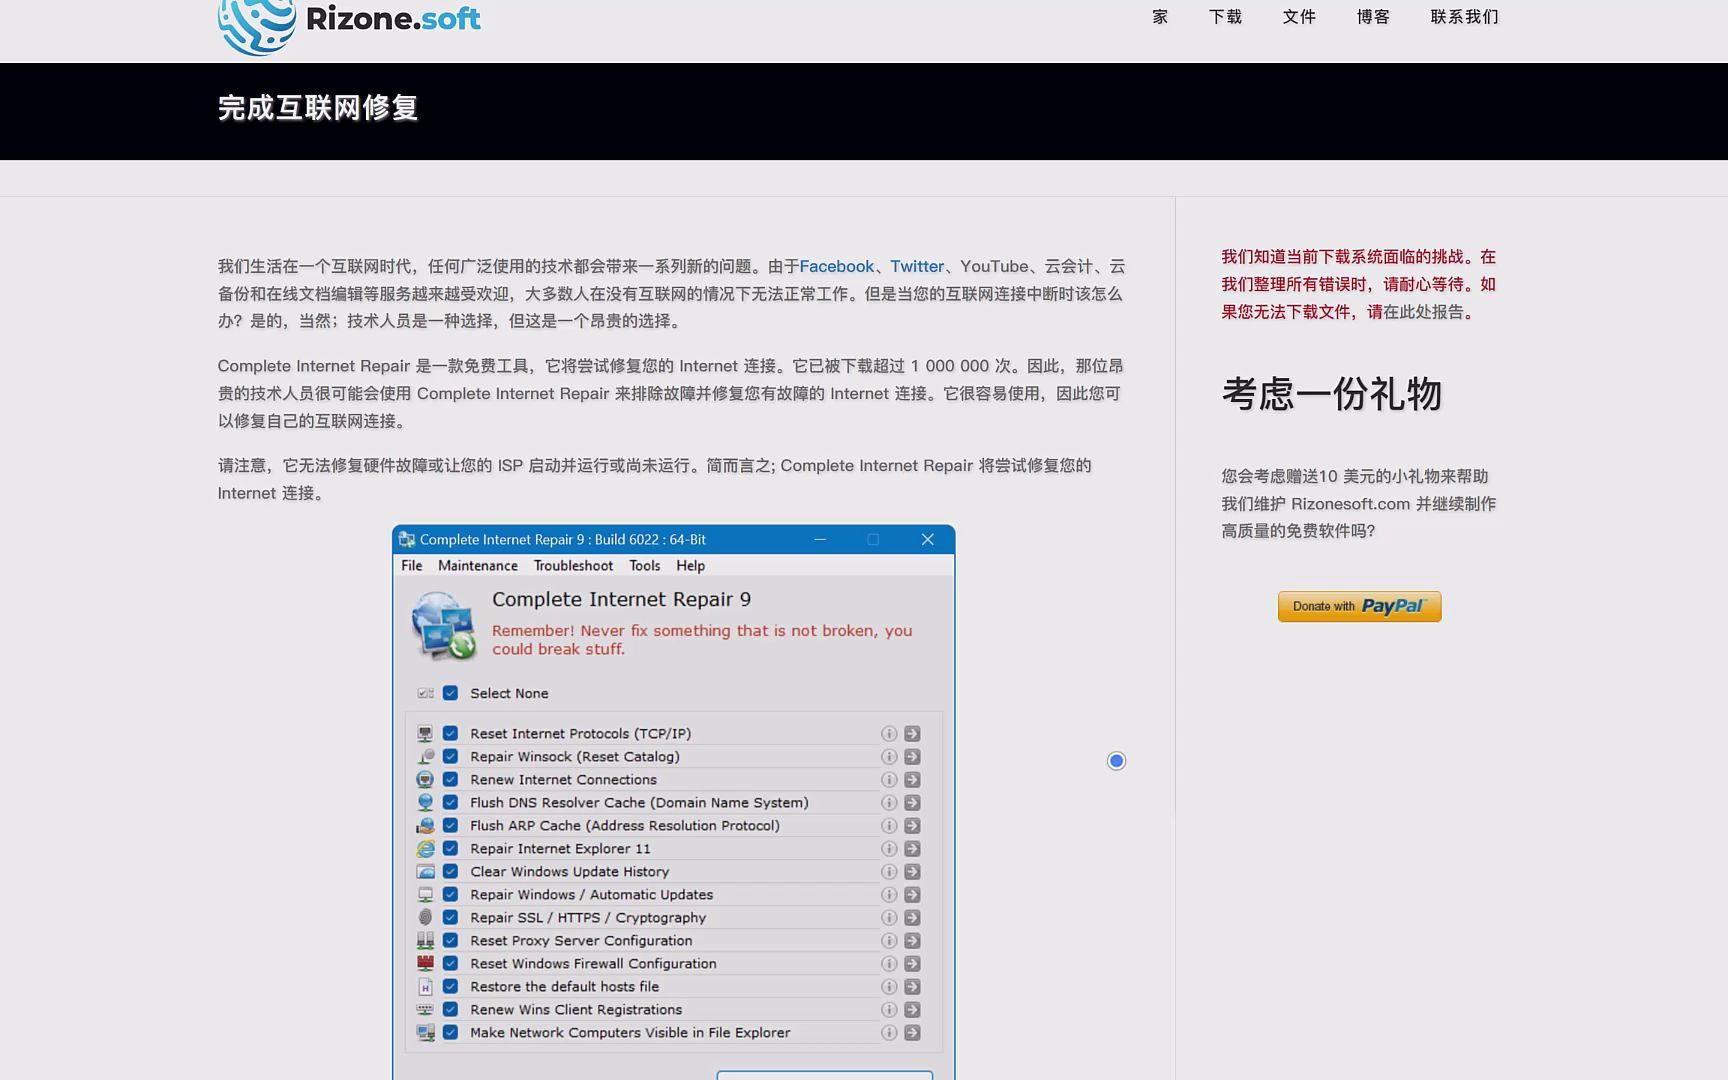Open 下载 in site navigation
The height and width of the screenshot is (1080, 1728).
(x=1225, y=17)
